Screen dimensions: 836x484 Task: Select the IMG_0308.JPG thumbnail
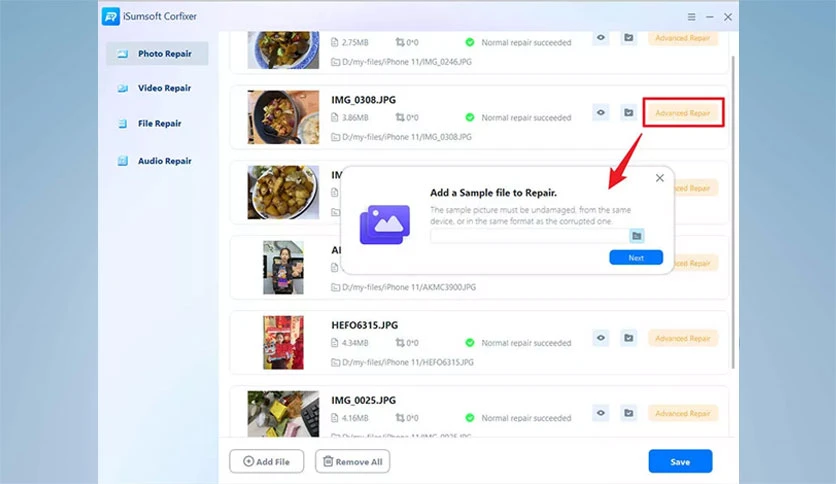click(283, 117)
